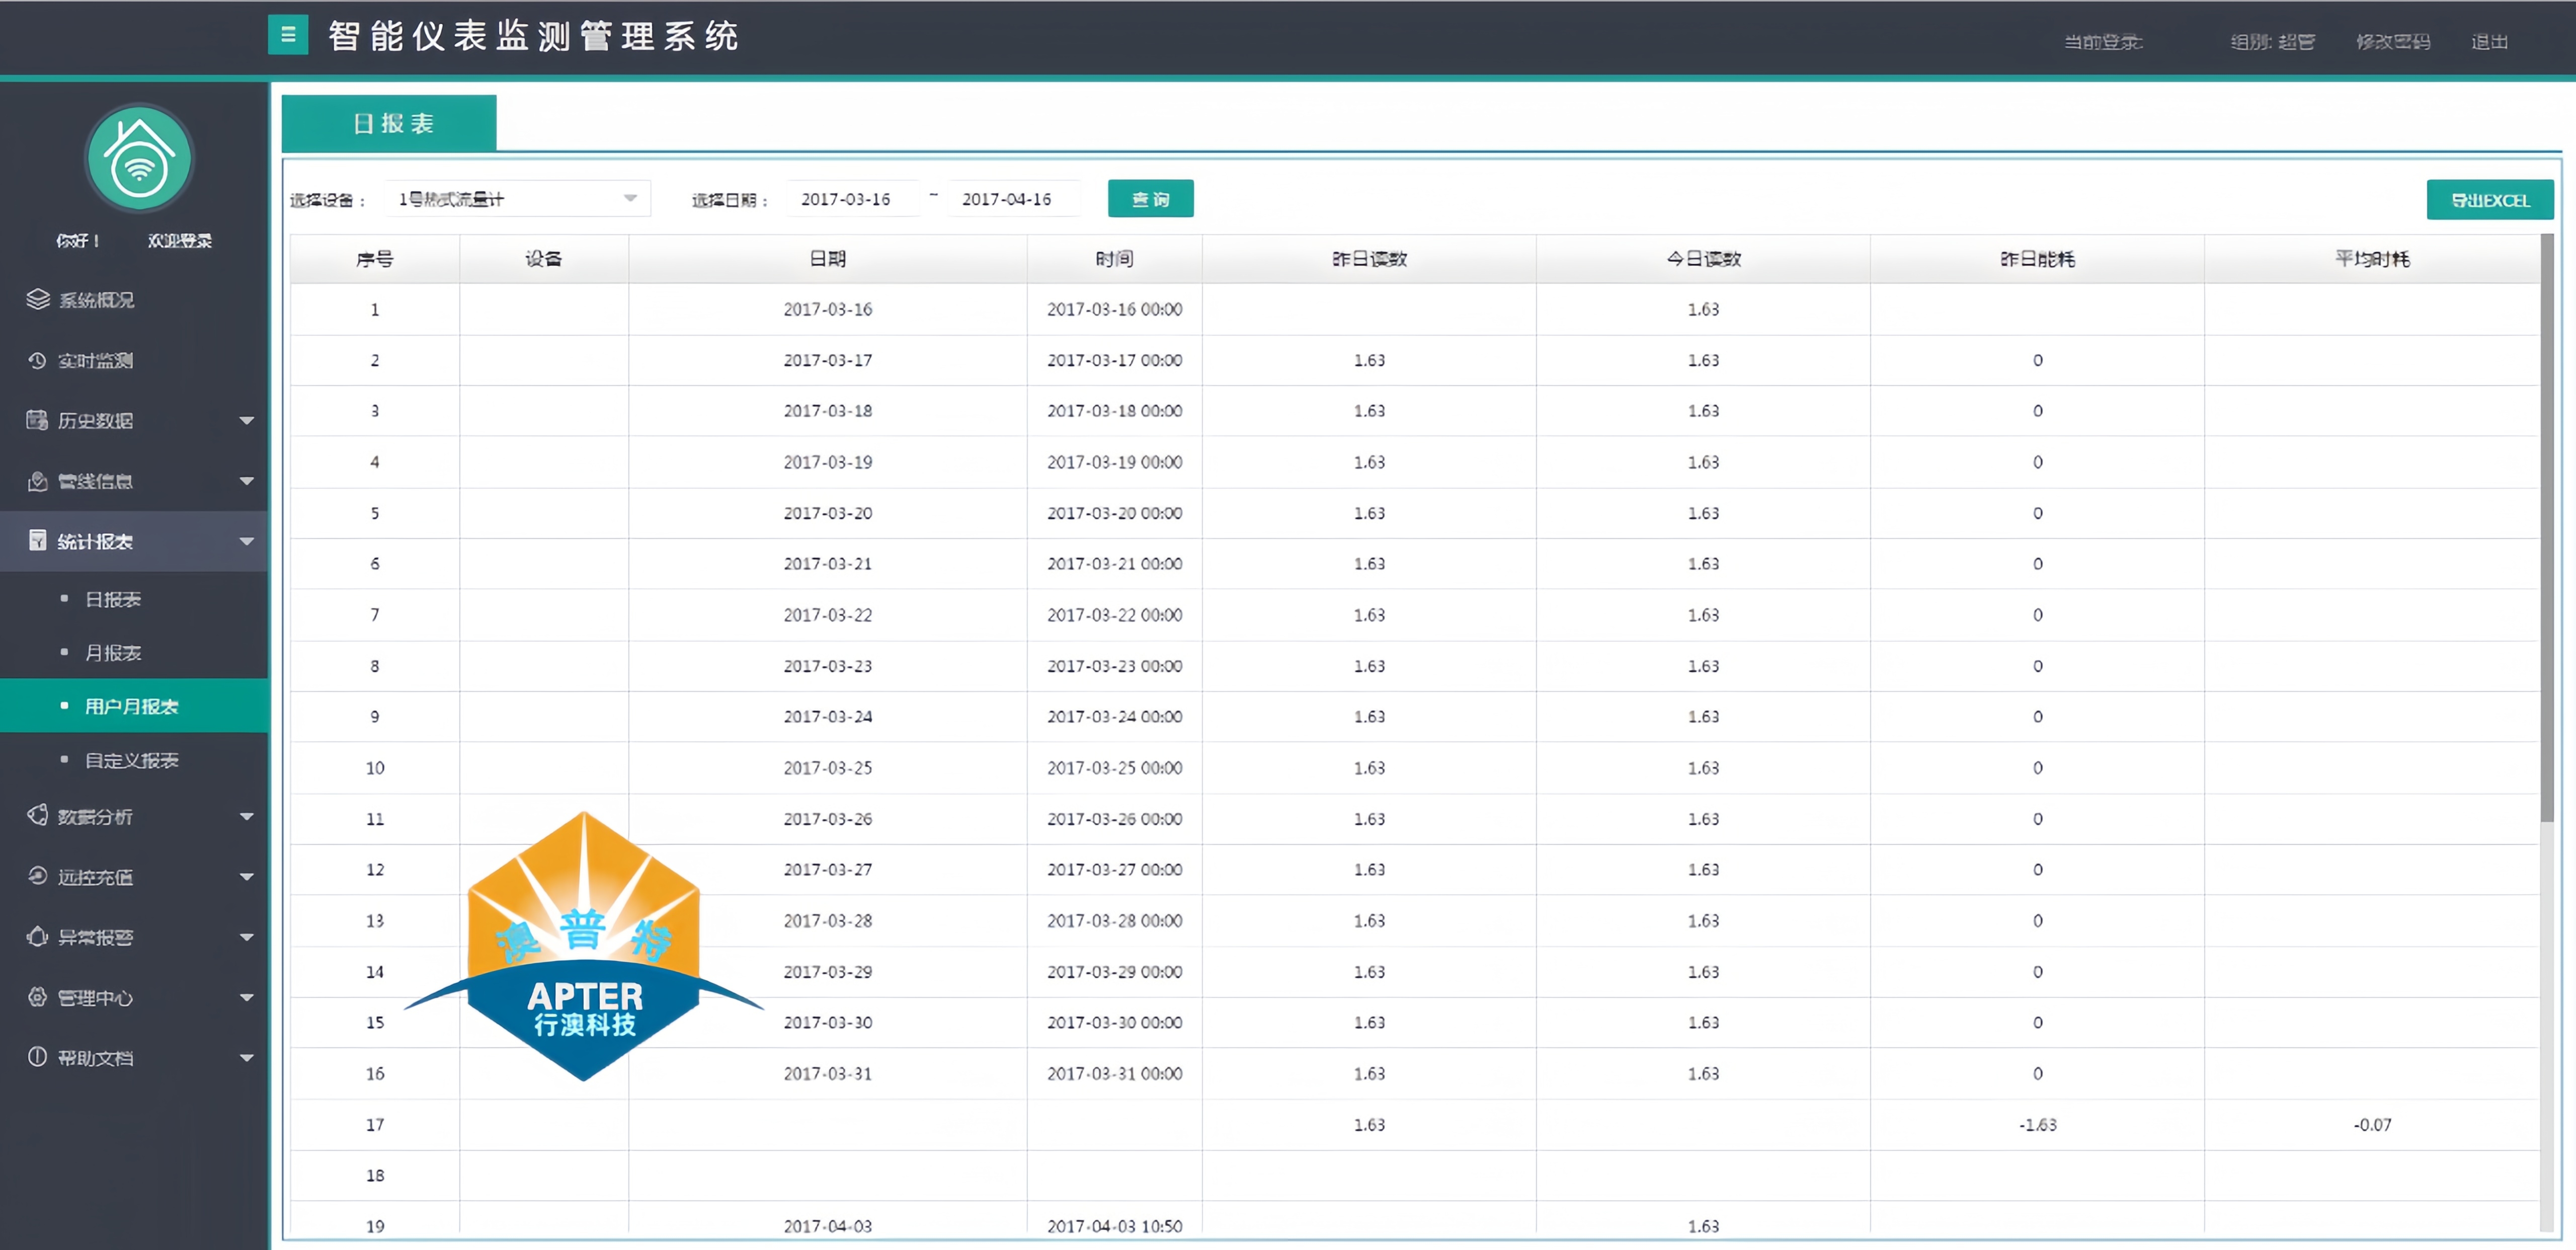
Task: Click the 序号 column header
Action: [374, 259]
